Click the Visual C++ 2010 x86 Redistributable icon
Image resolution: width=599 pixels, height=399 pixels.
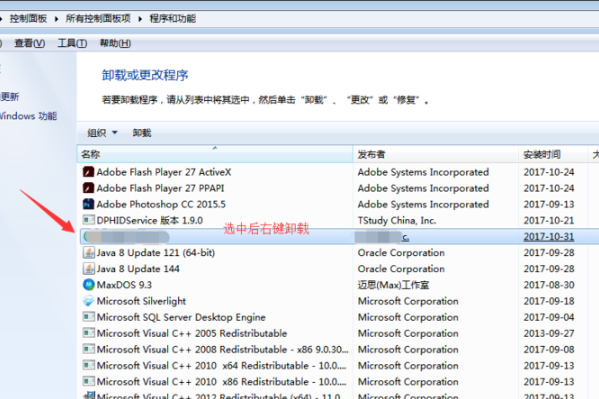(x=89, y=381)
